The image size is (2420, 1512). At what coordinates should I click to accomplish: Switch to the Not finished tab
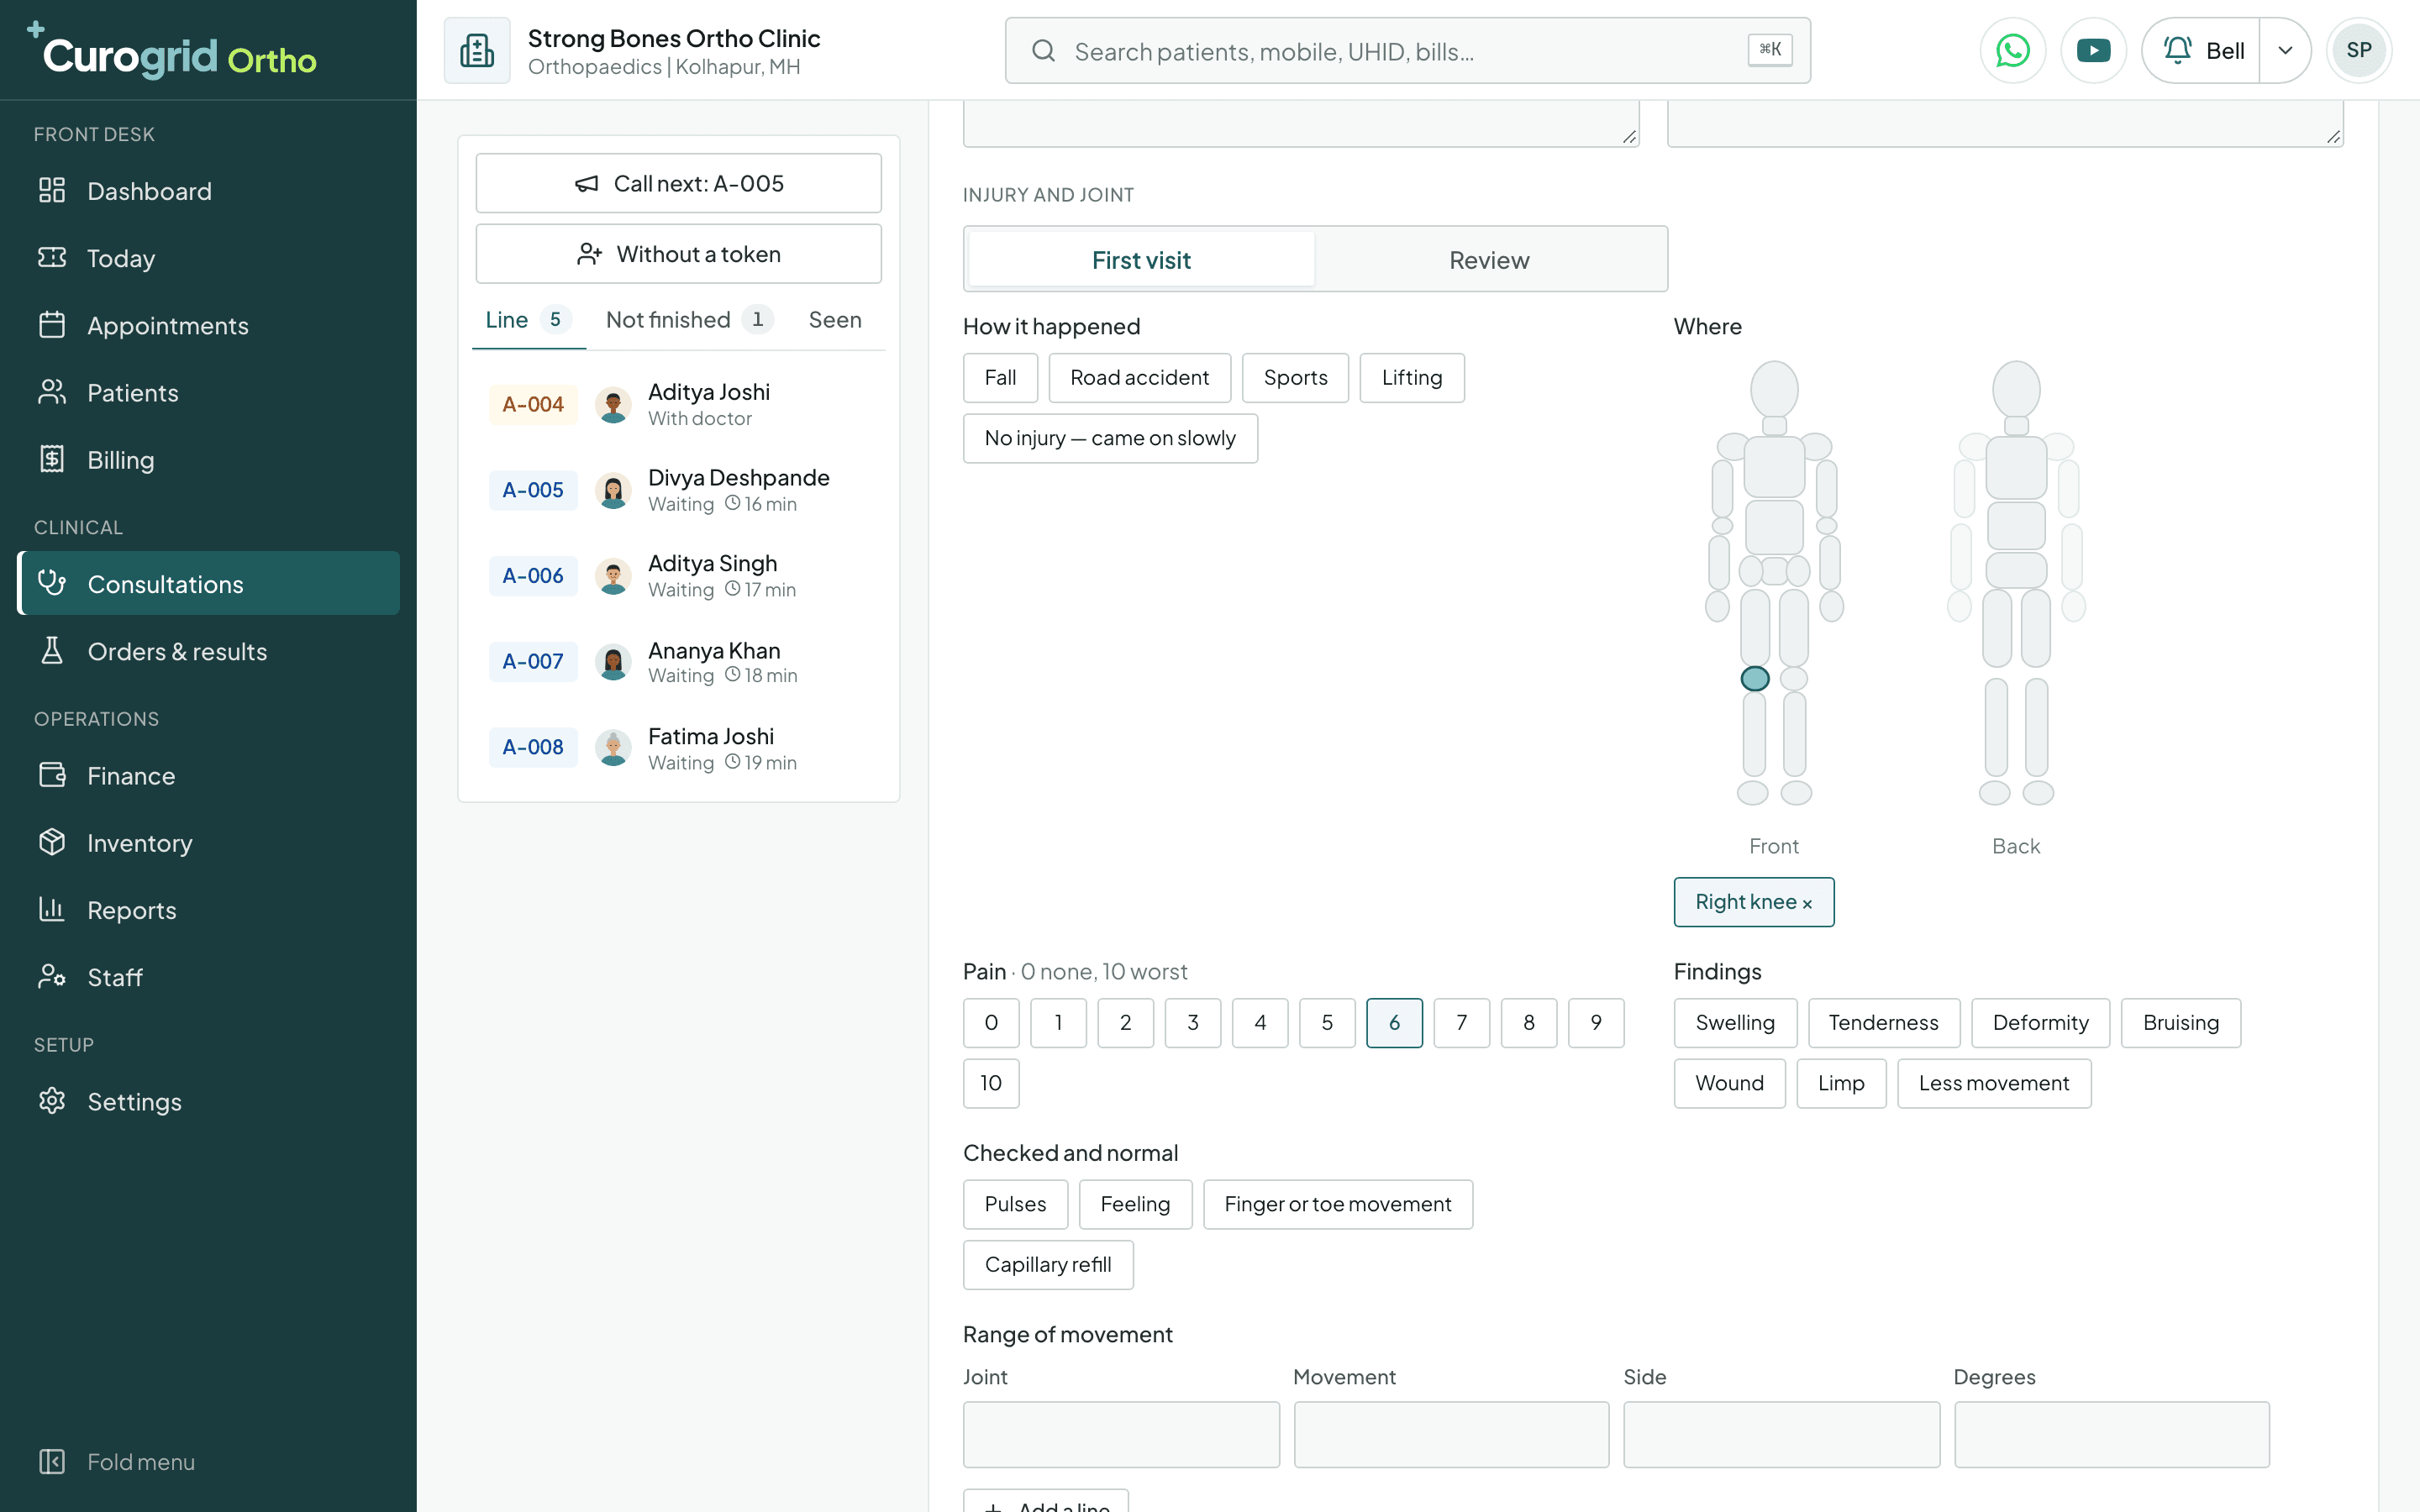coord(688,320)
